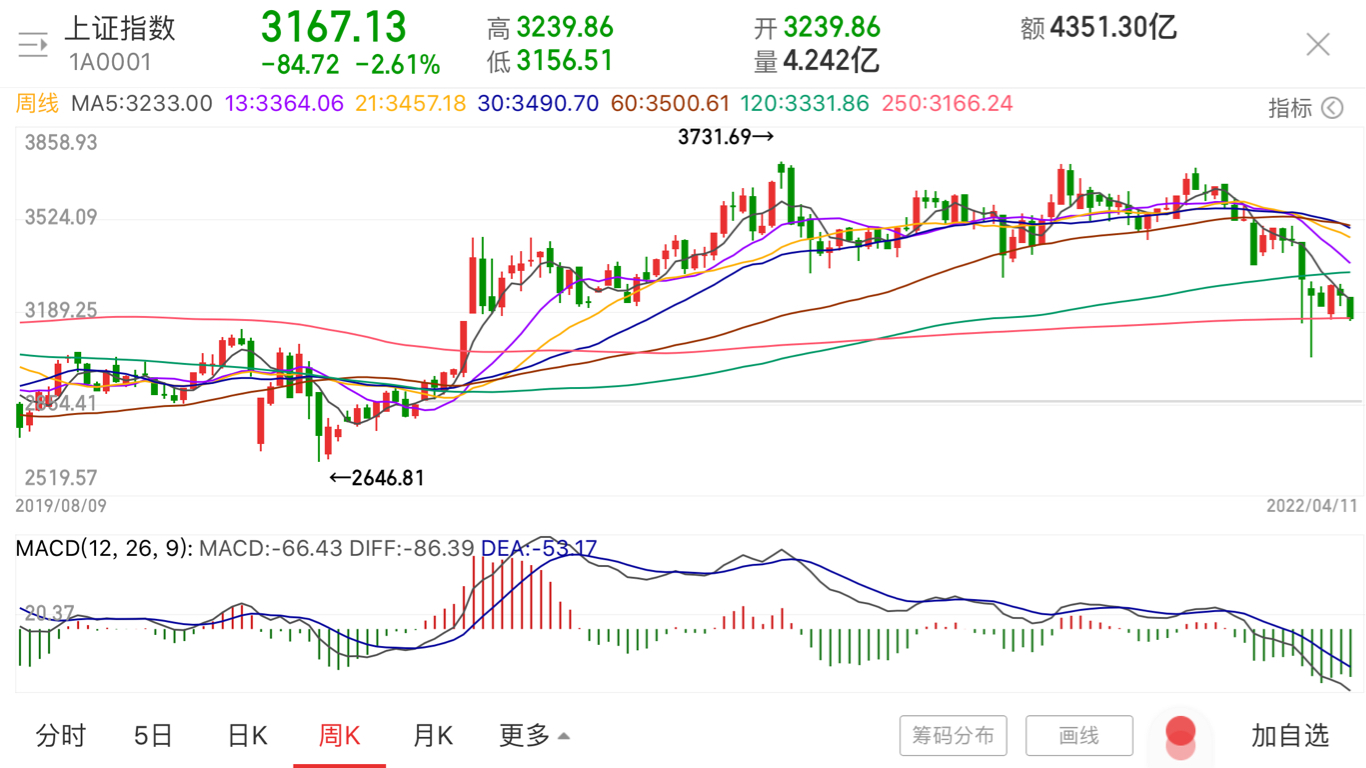Tap the current price 3167.13
1366x768 pixels.
(x=334, y=26)
